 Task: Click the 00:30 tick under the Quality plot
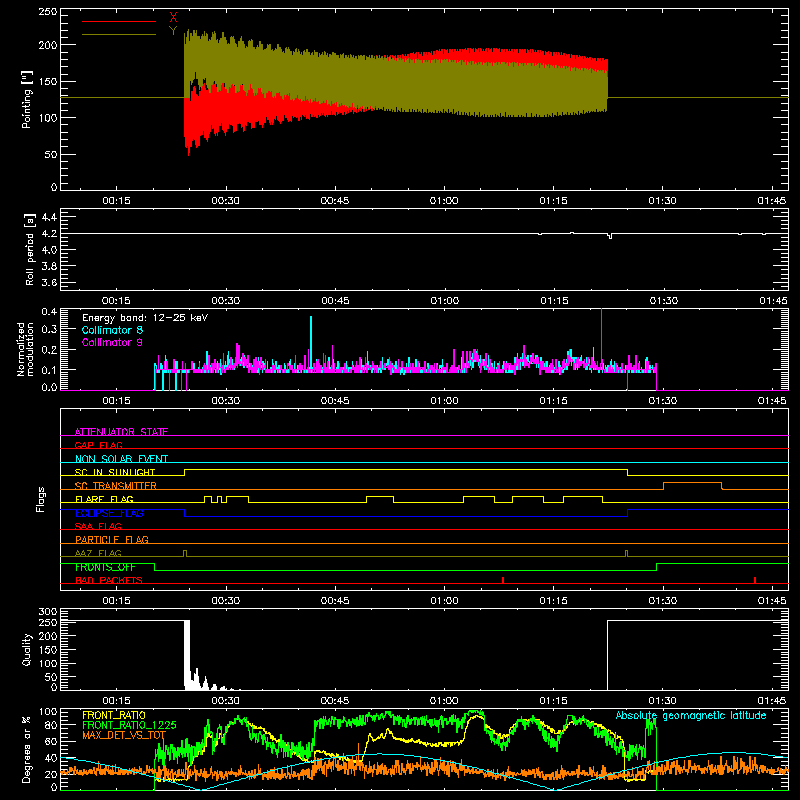(226, 701)
